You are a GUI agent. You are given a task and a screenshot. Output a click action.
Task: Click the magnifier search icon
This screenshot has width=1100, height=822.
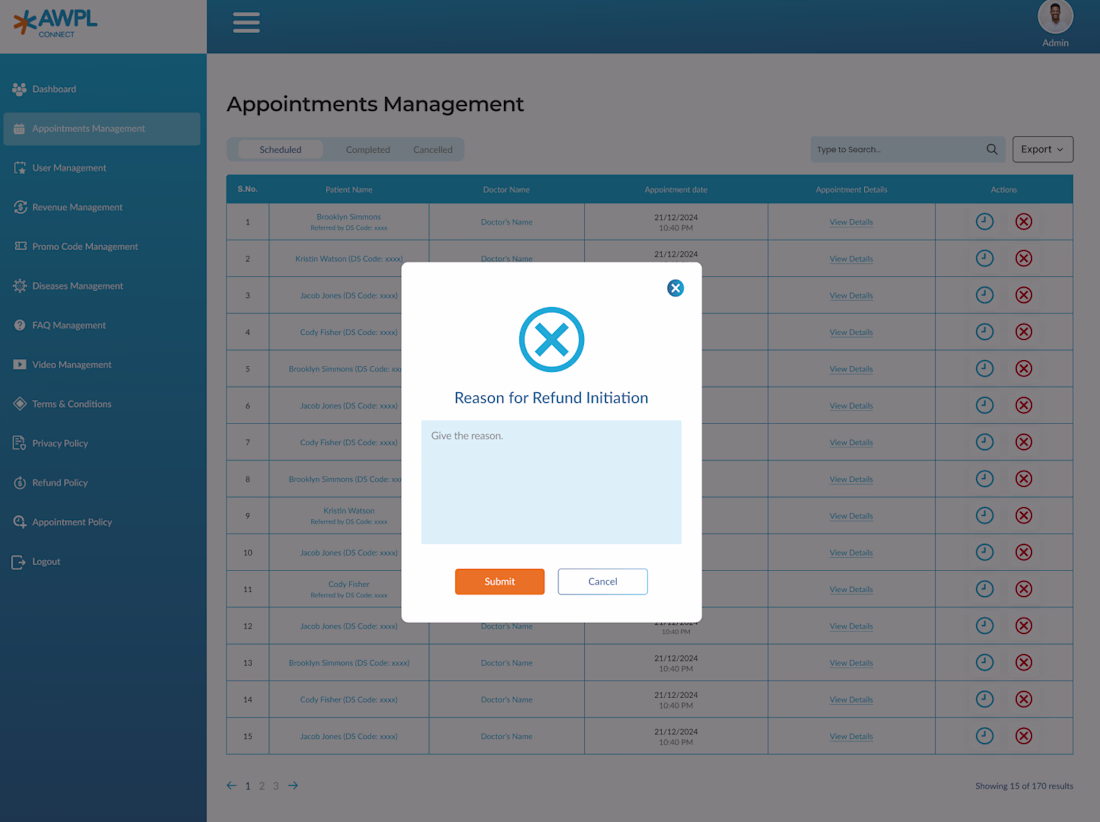992,149
